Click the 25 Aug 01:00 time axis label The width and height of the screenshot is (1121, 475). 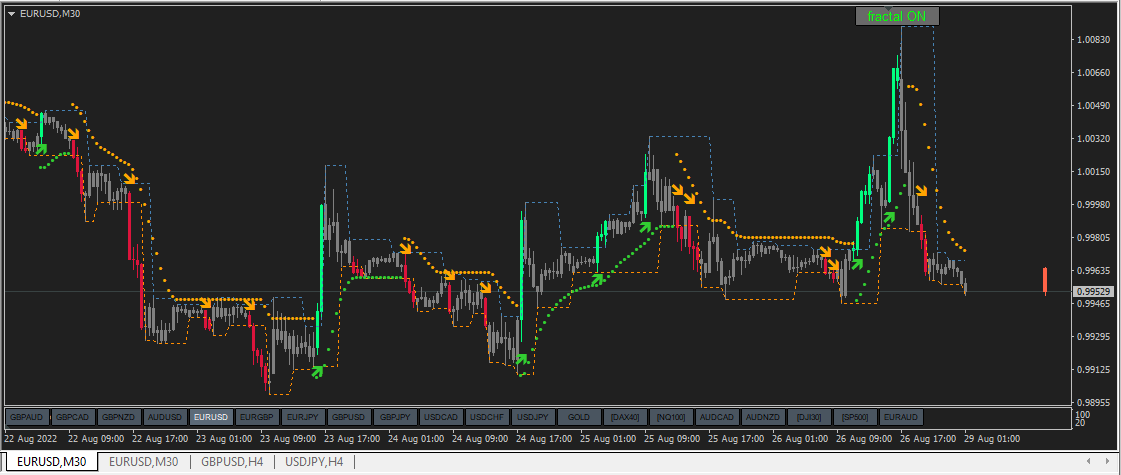607,438
